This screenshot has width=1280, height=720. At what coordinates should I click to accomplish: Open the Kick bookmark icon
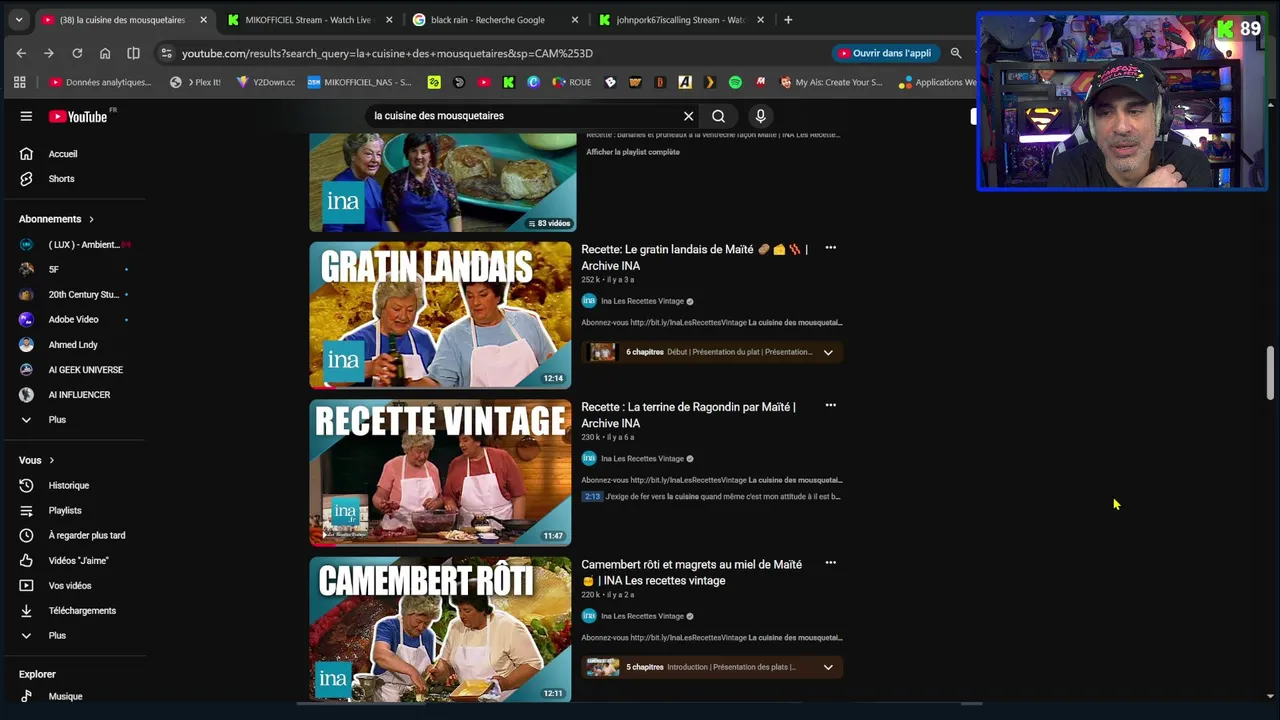(508, 82)
